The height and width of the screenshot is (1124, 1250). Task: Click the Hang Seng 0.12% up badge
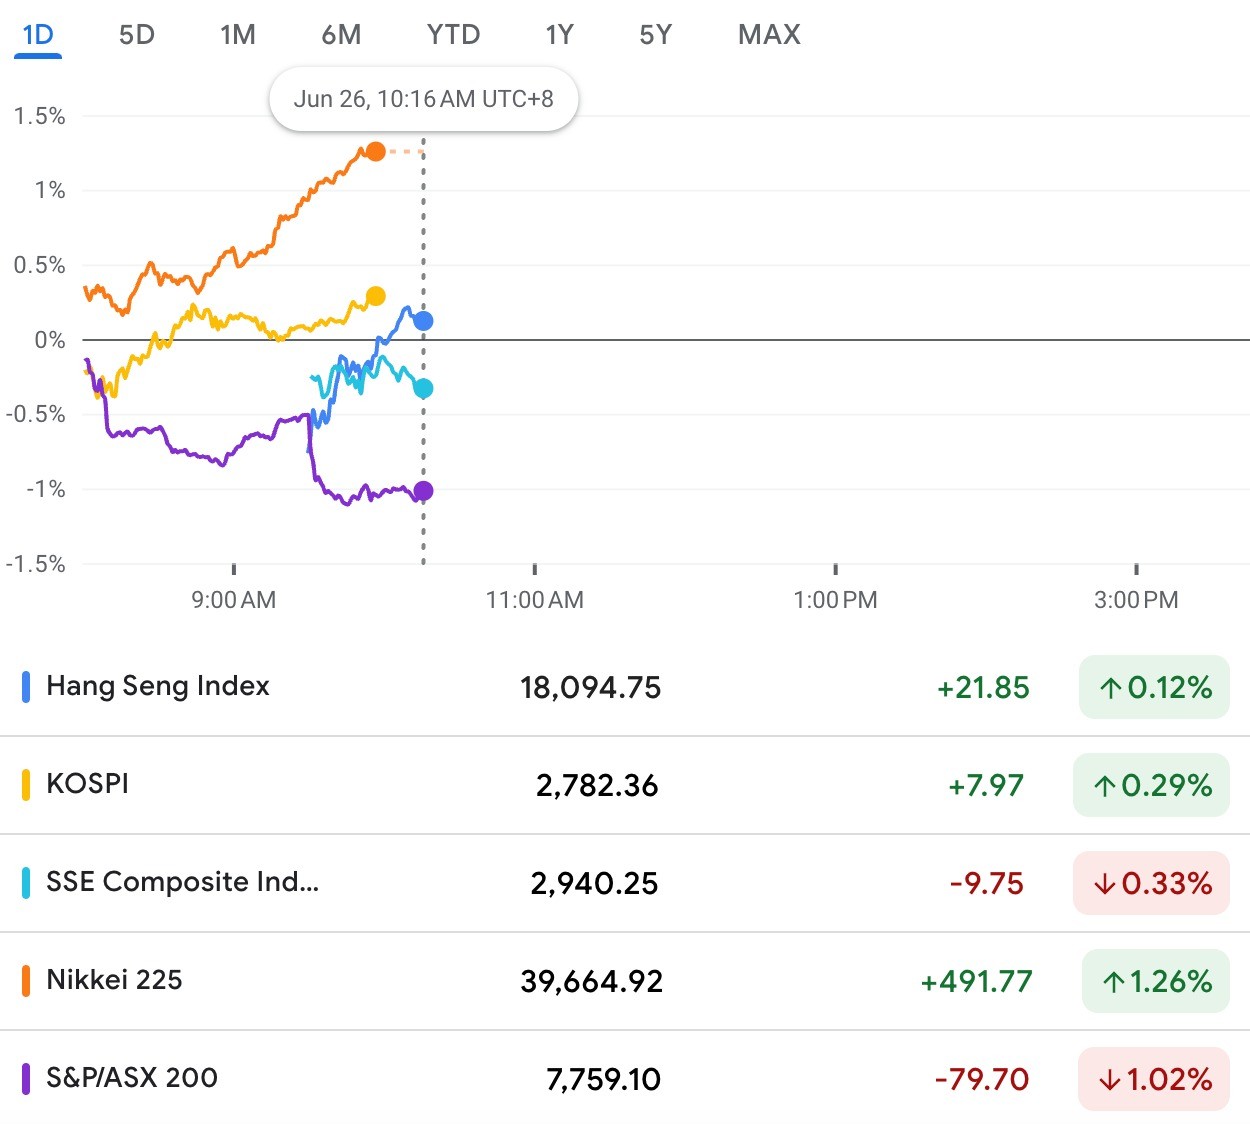(x=1154, y=687)
